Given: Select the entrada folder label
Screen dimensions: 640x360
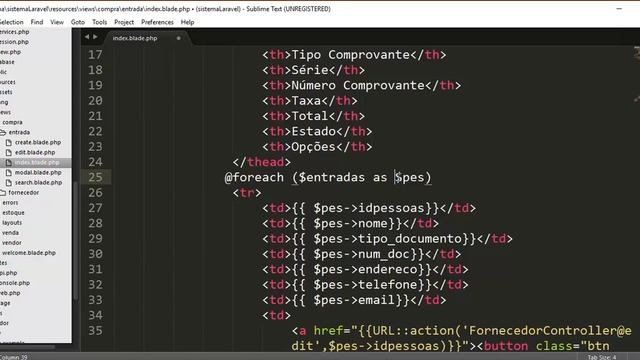Looking at the screenshot, I should point(19,132).
